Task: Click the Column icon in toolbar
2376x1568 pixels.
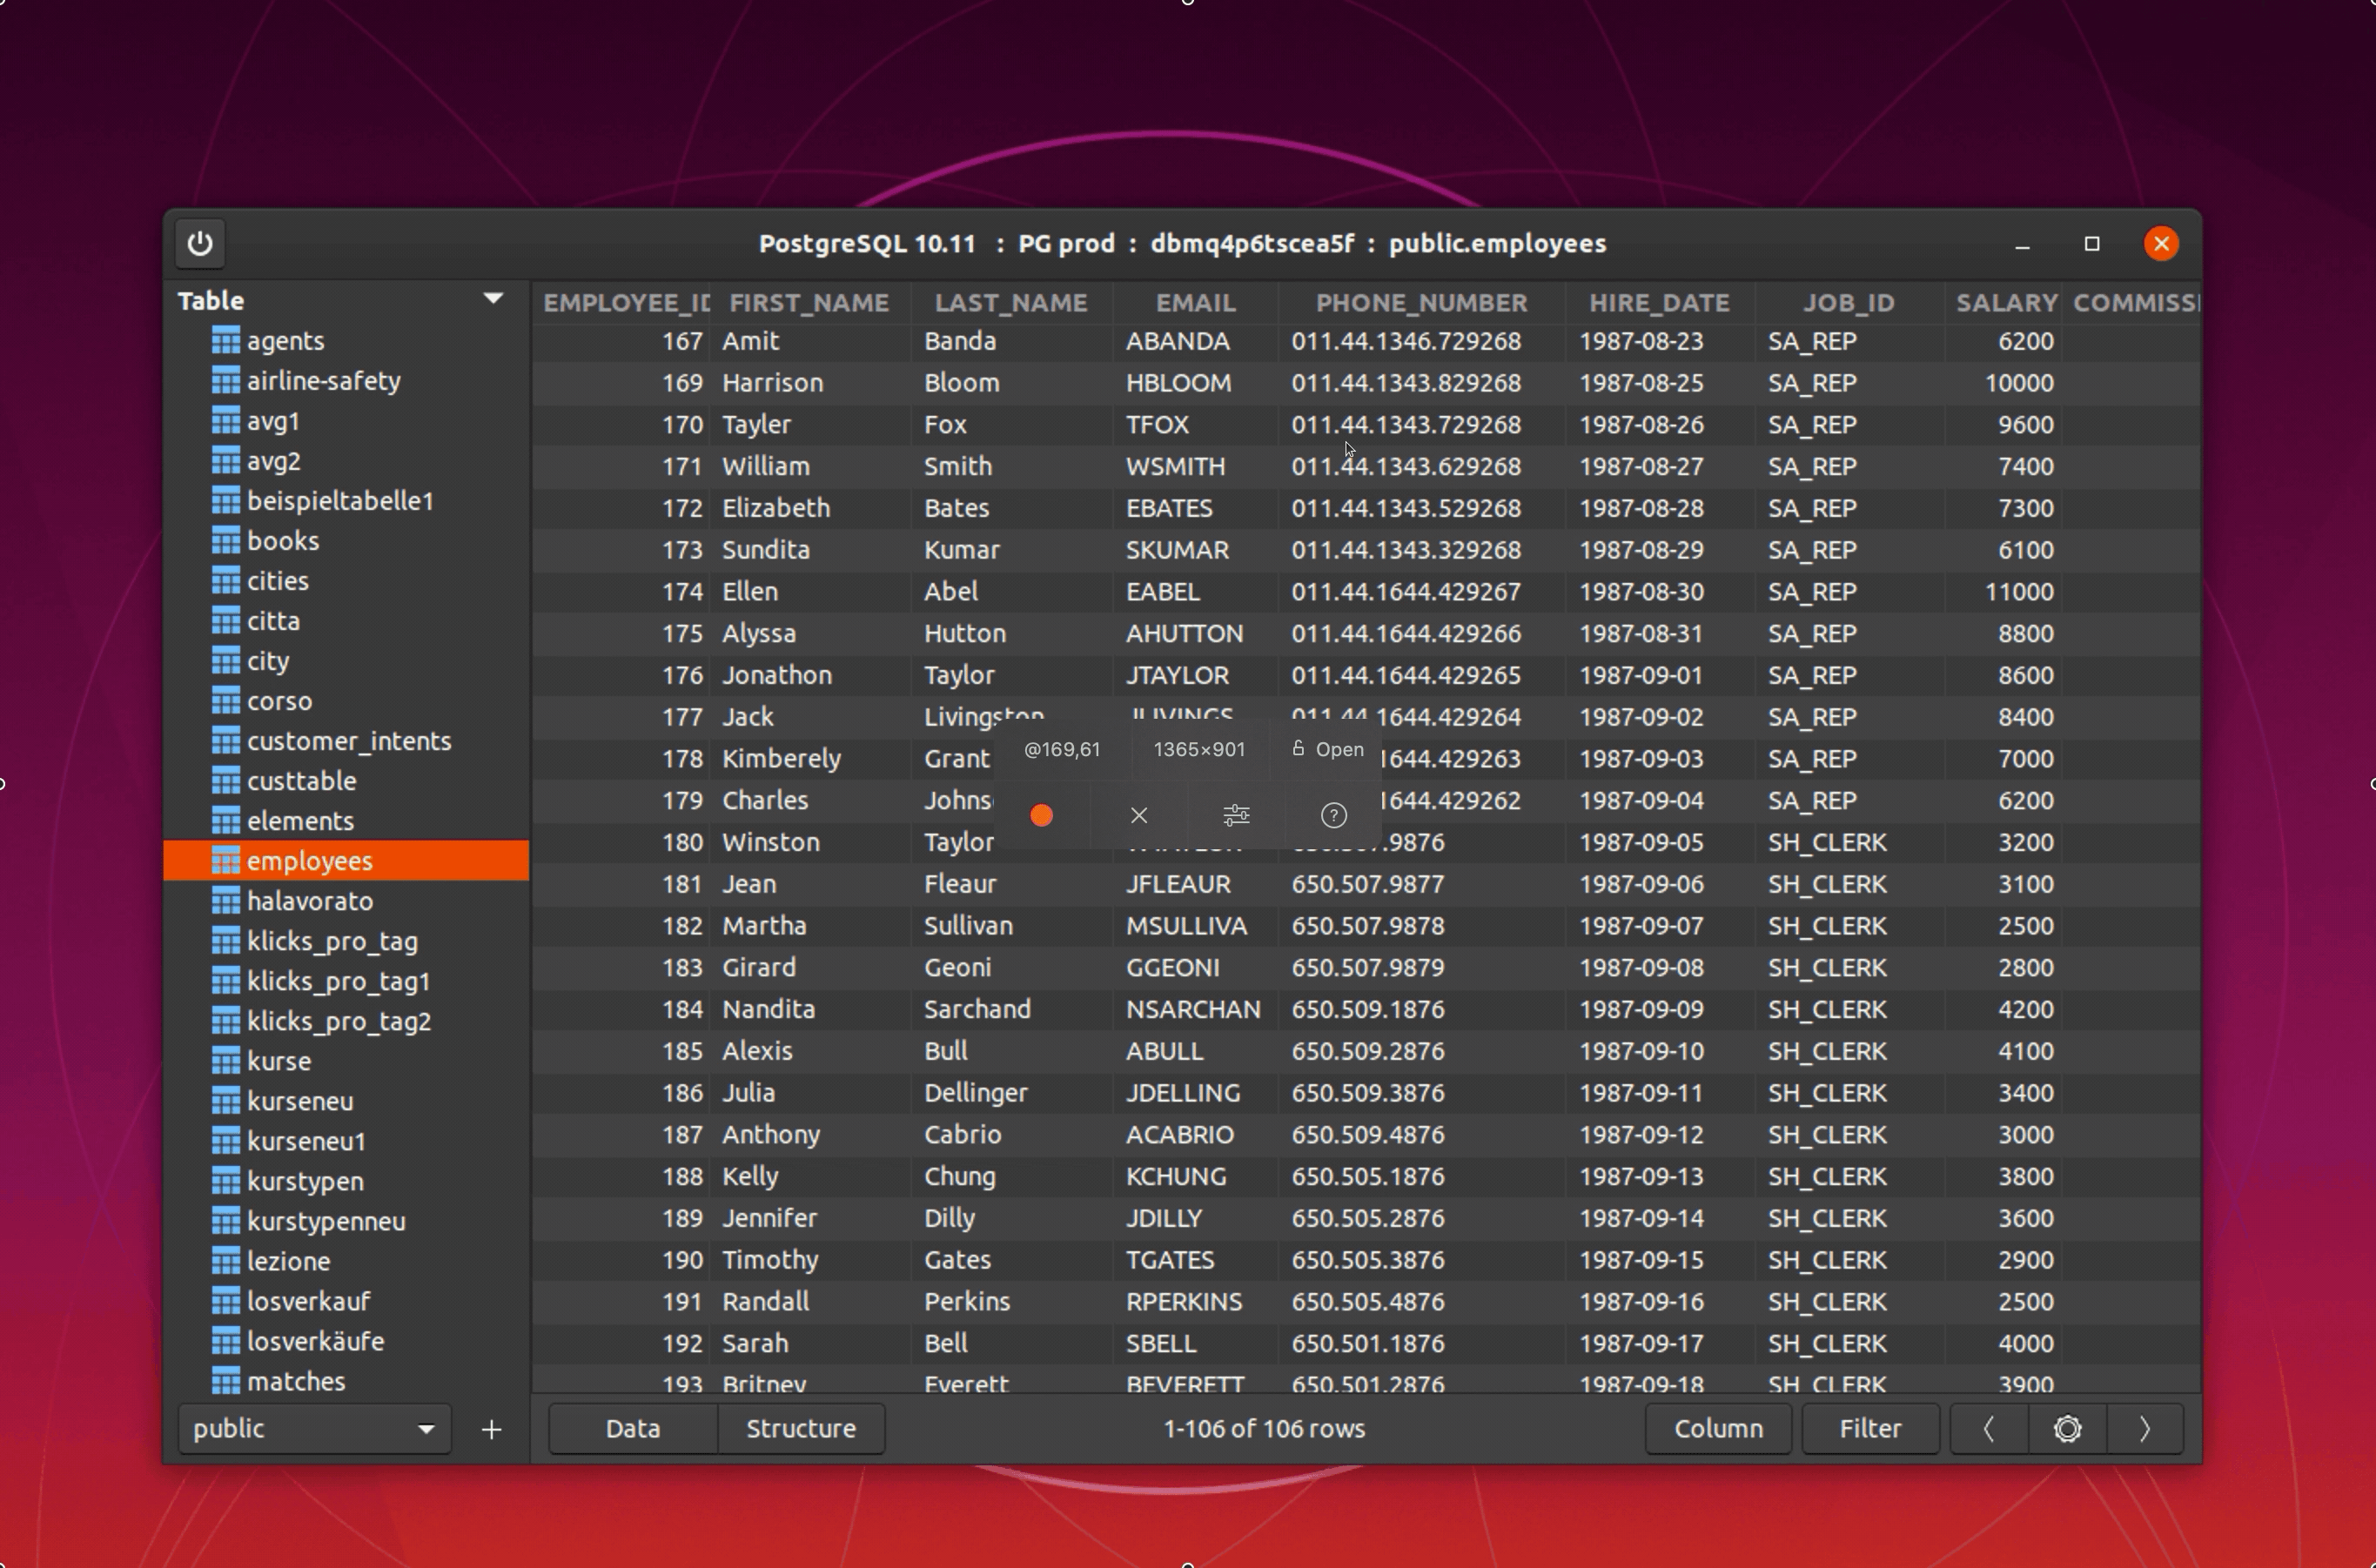Action: pos(1718,1426)
